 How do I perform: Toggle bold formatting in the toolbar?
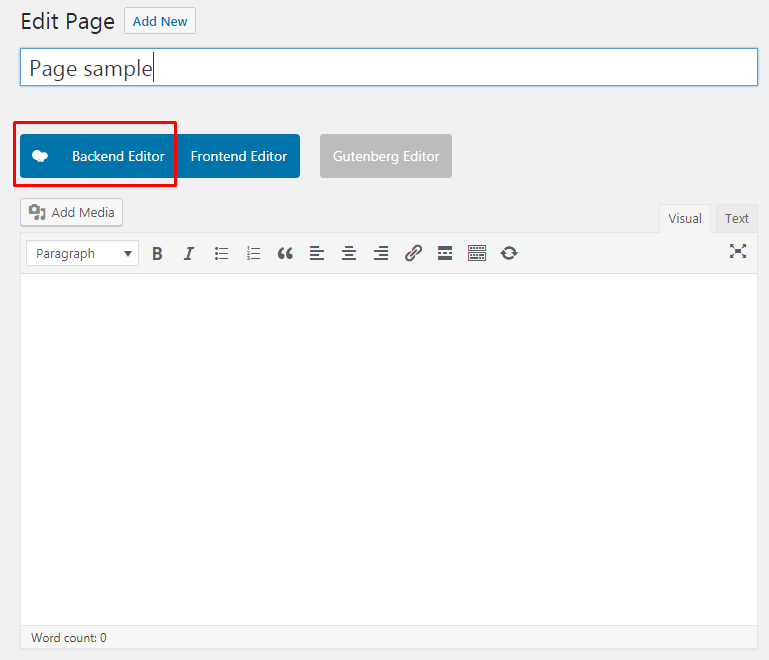tap(157, 254)
